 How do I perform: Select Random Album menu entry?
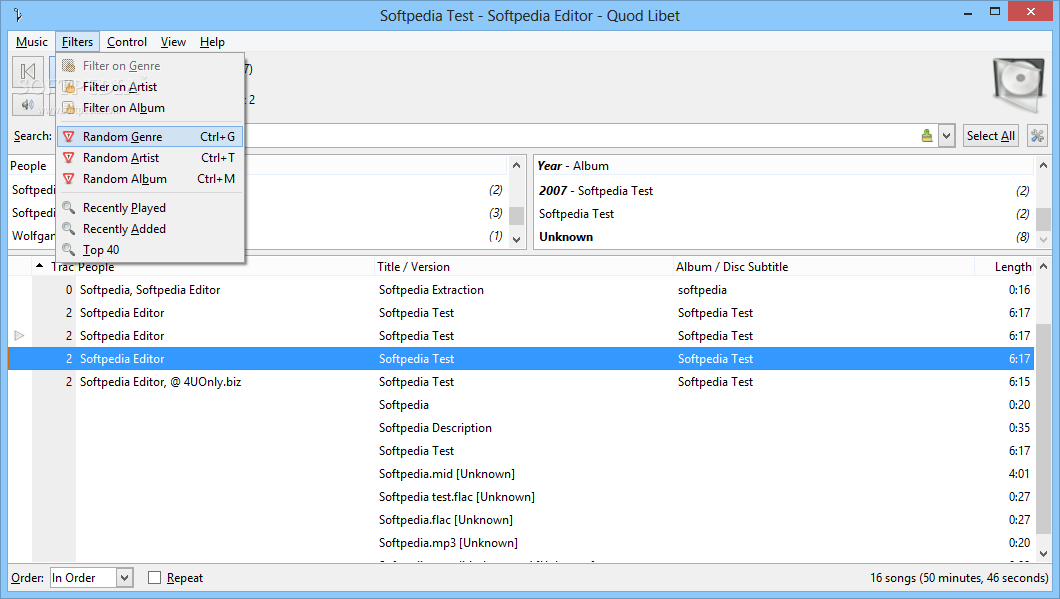(150, 178)
